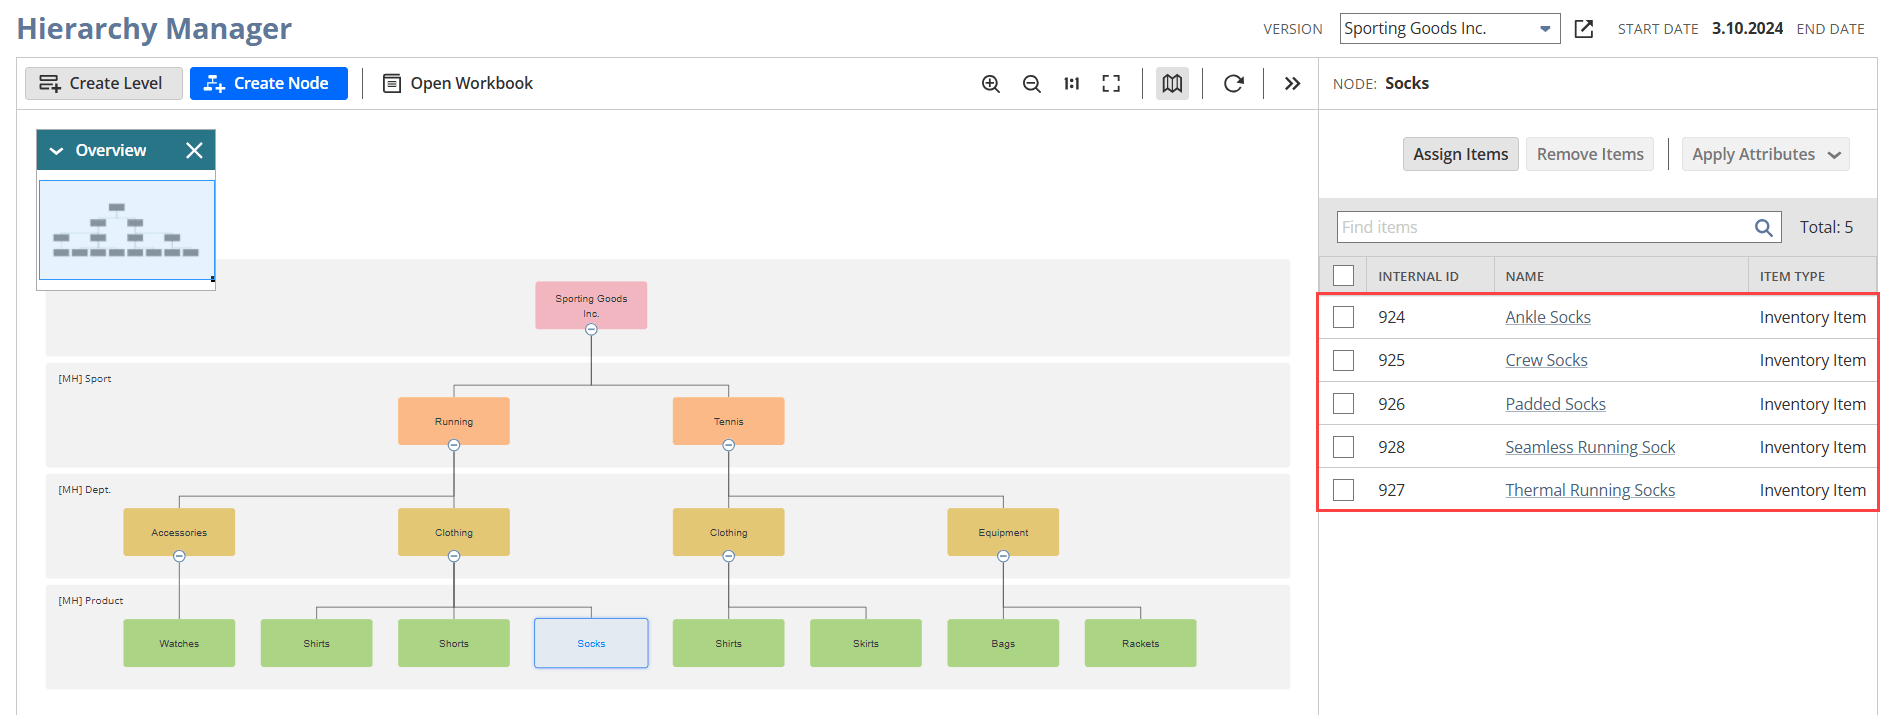Select the Equipment node
1892x715 pixels.
coord(1003,532)
